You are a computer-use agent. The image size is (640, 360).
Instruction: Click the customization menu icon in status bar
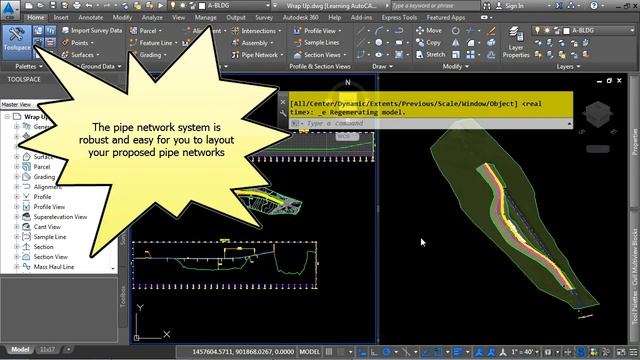click(x=633, y=351)
